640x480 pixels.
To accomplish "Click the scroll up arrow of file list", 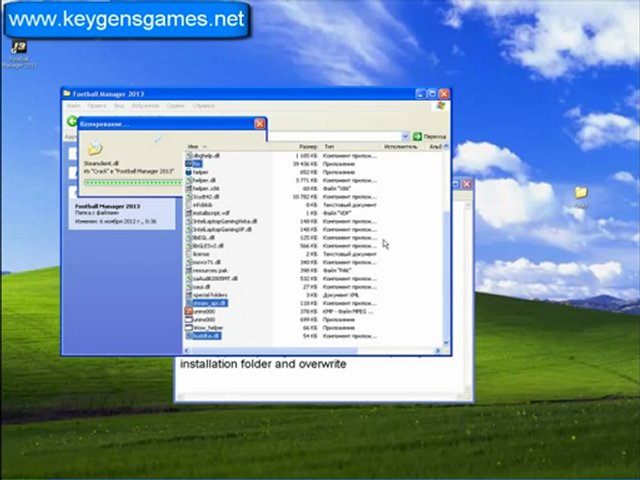I will [446, 147].
